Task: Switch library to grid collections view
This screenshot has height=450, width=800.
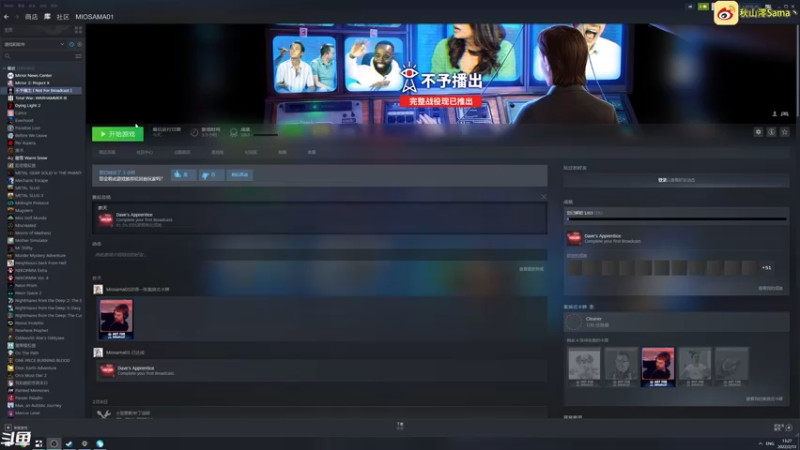Action: click(x=78, y=30)
